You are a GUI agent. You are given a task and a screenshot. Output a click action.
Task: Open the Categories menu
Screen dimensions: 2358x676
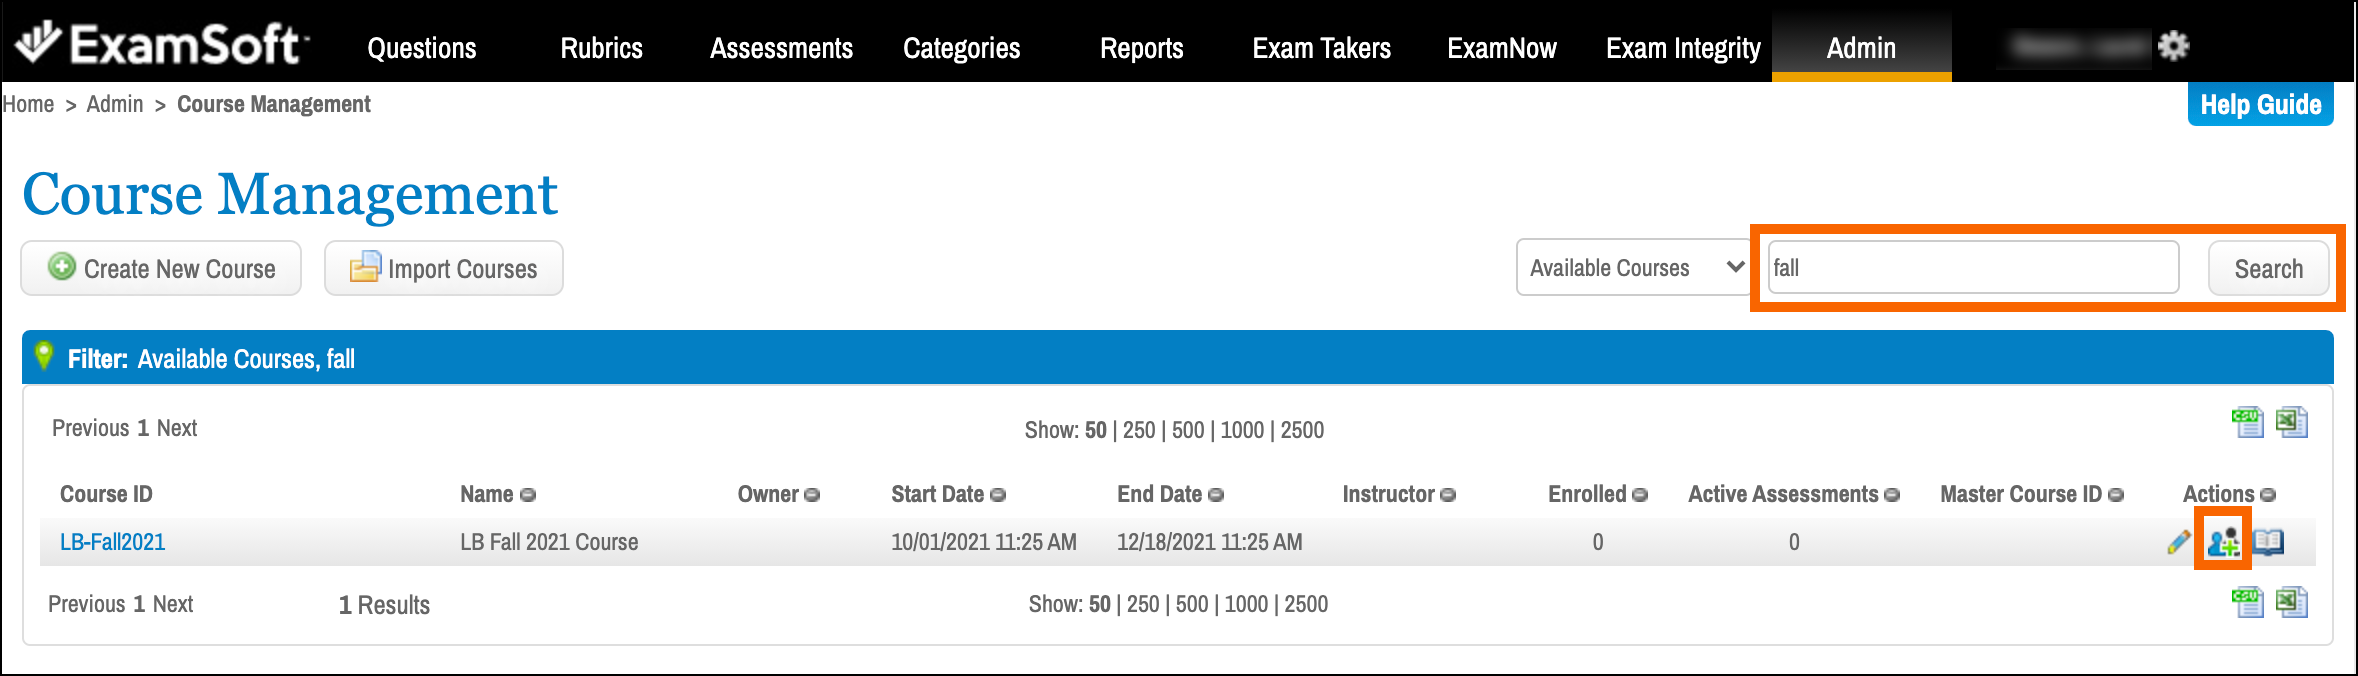click(961, 48)
